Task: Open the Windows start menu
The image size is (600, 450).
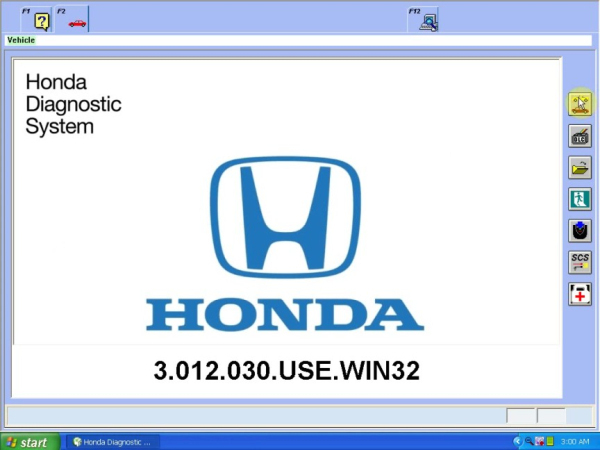Action: coord(30,442)
